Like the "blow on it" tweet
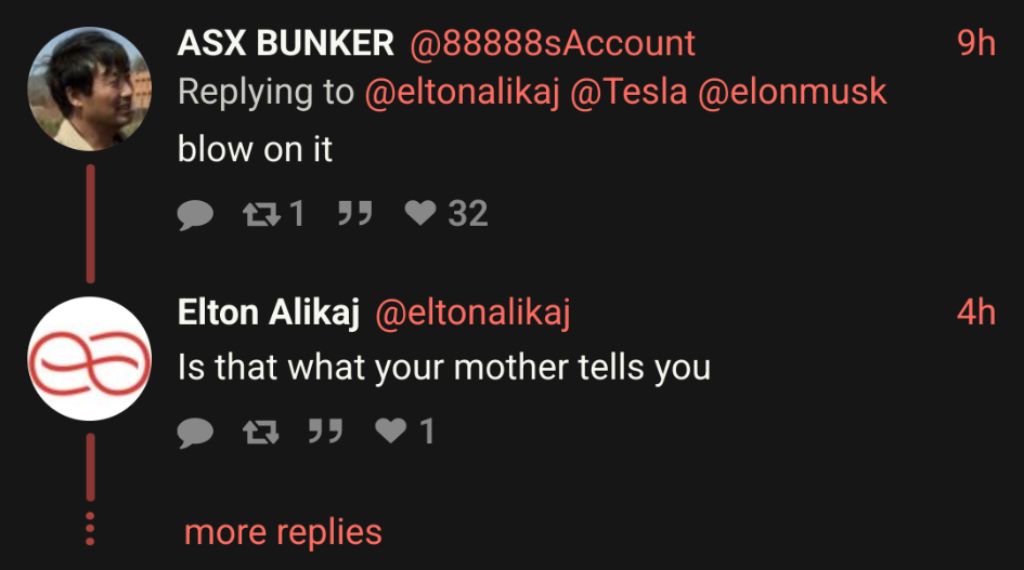1024x570 pixels. point(421,214)
